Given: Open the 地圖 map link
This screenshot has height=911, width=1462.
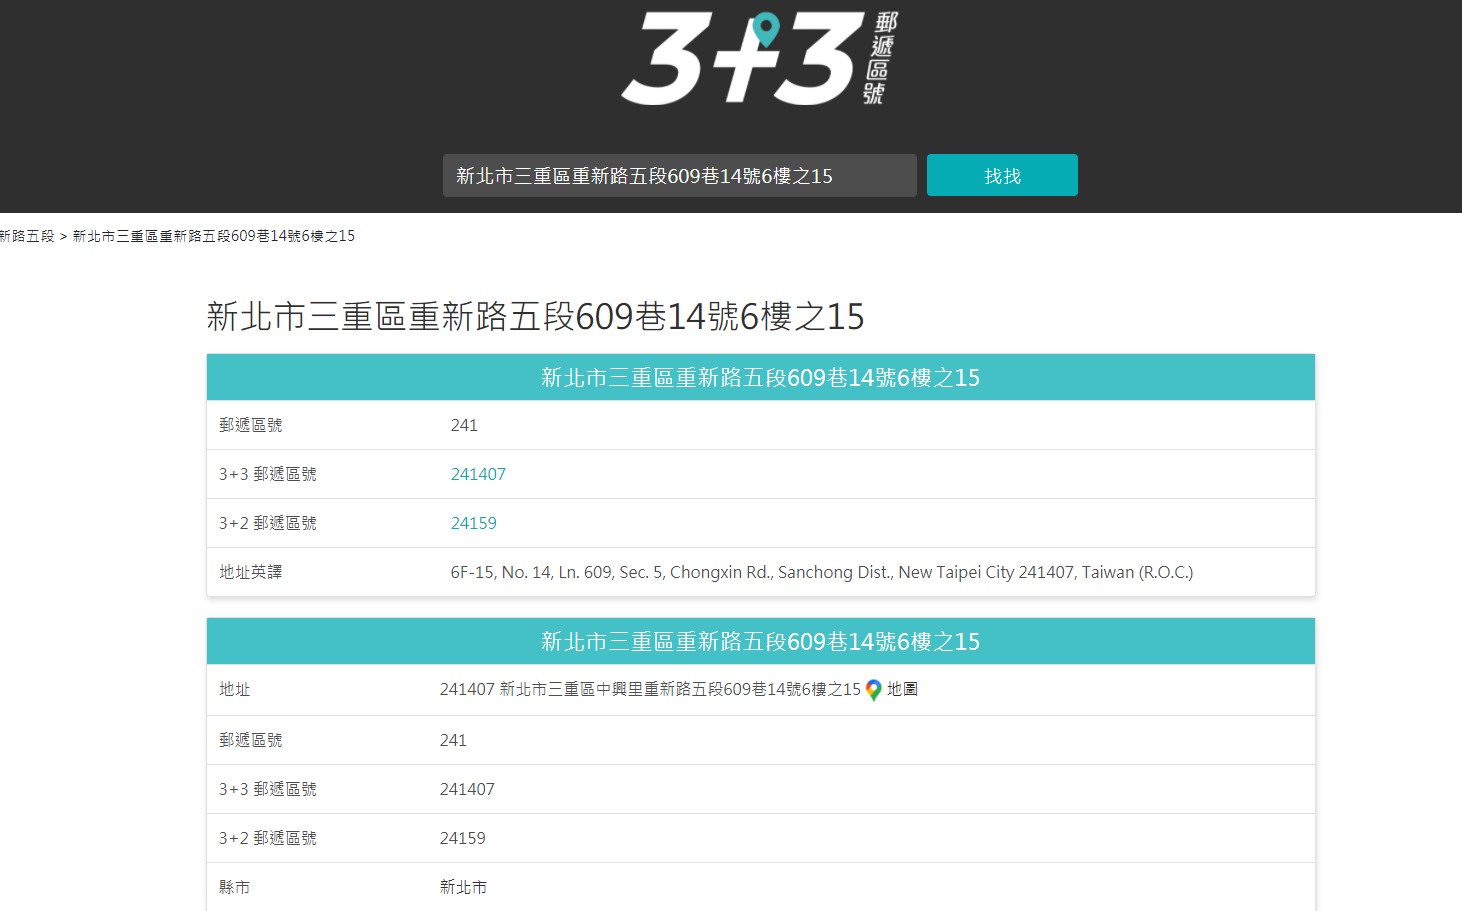Looking at the screenshot, I should (x=902, y=689).
